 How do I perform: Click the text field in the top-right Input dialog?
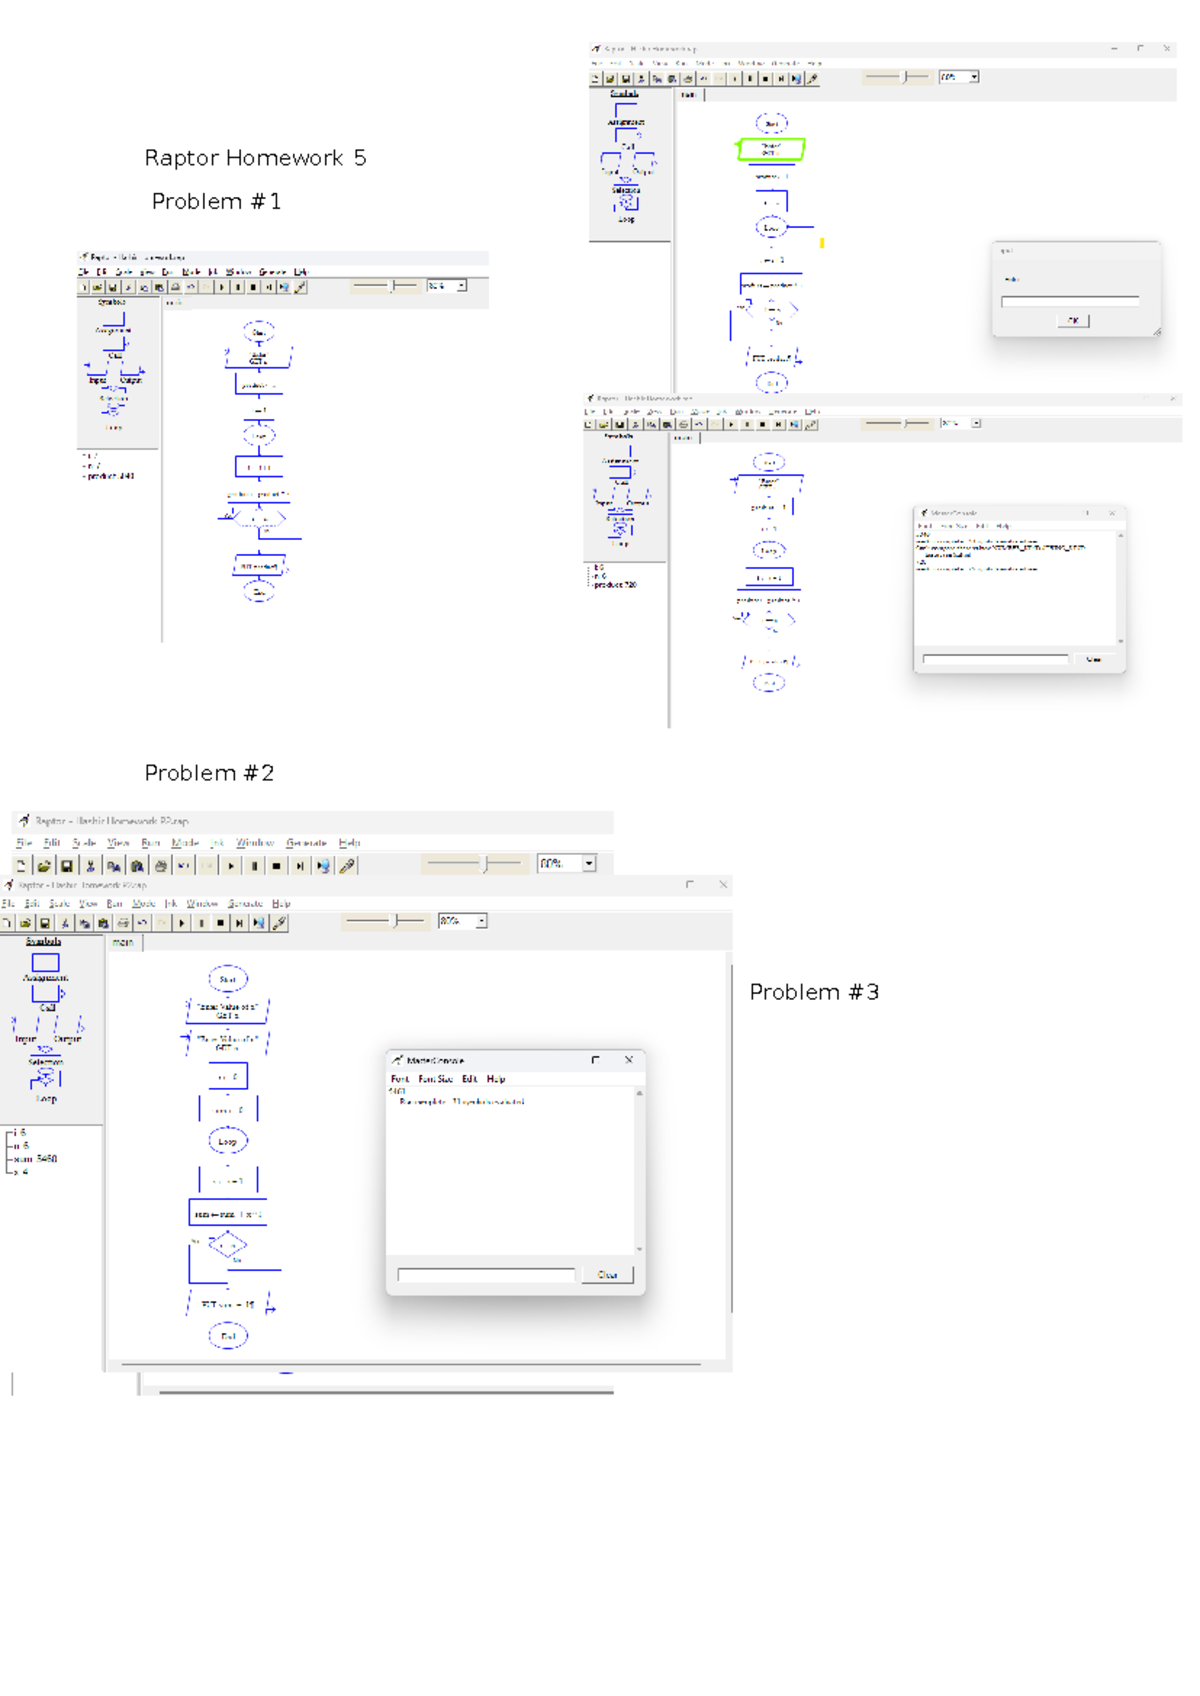1069,300
